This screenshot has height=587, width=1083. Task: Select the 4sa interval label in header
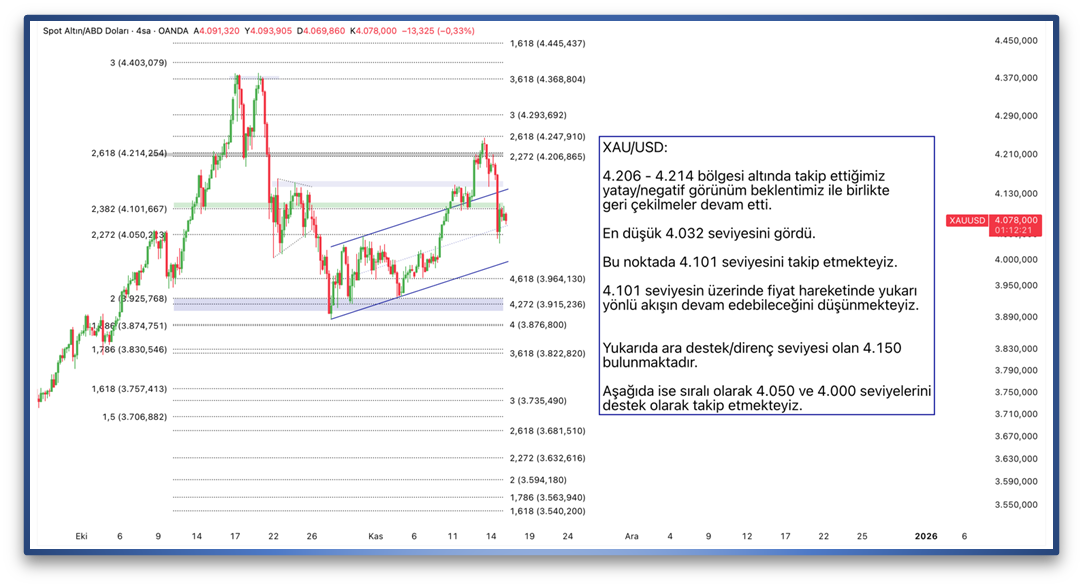coord(151,31)
